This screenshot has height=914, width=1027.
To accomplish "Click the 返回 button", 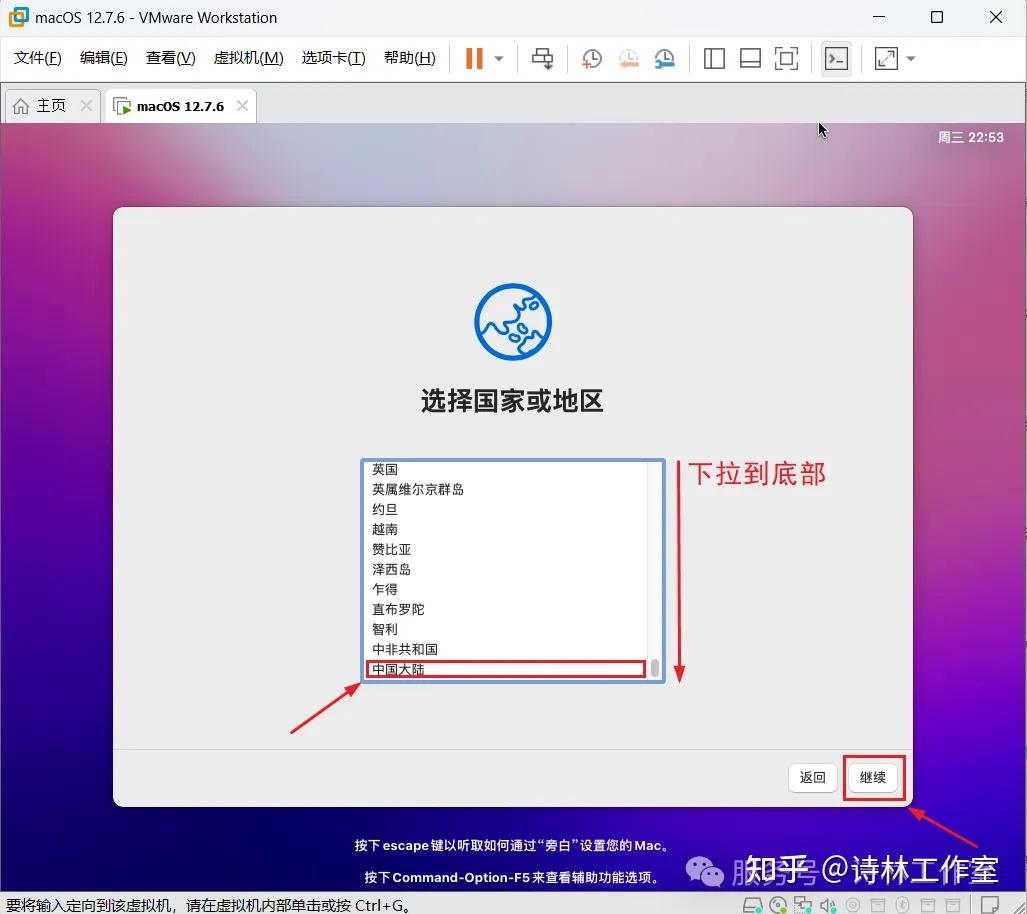I will pyautogui.click(x=812, y=777).
